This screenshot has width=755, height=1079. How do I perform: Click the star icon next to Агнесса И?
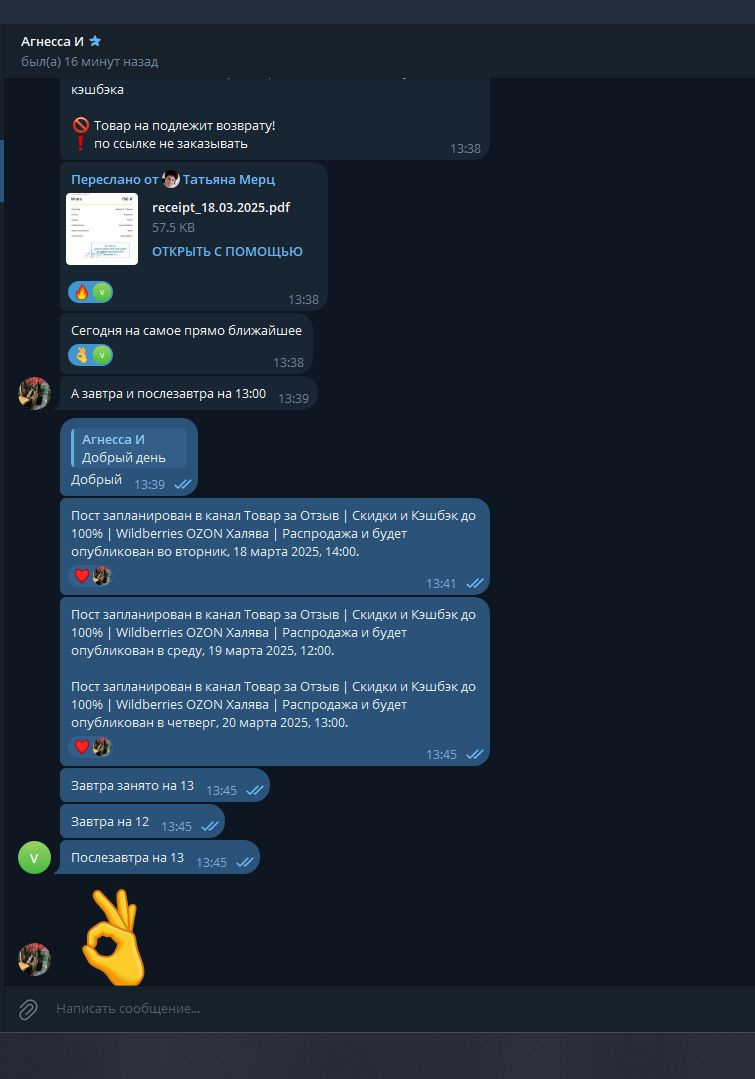point(95,41)
